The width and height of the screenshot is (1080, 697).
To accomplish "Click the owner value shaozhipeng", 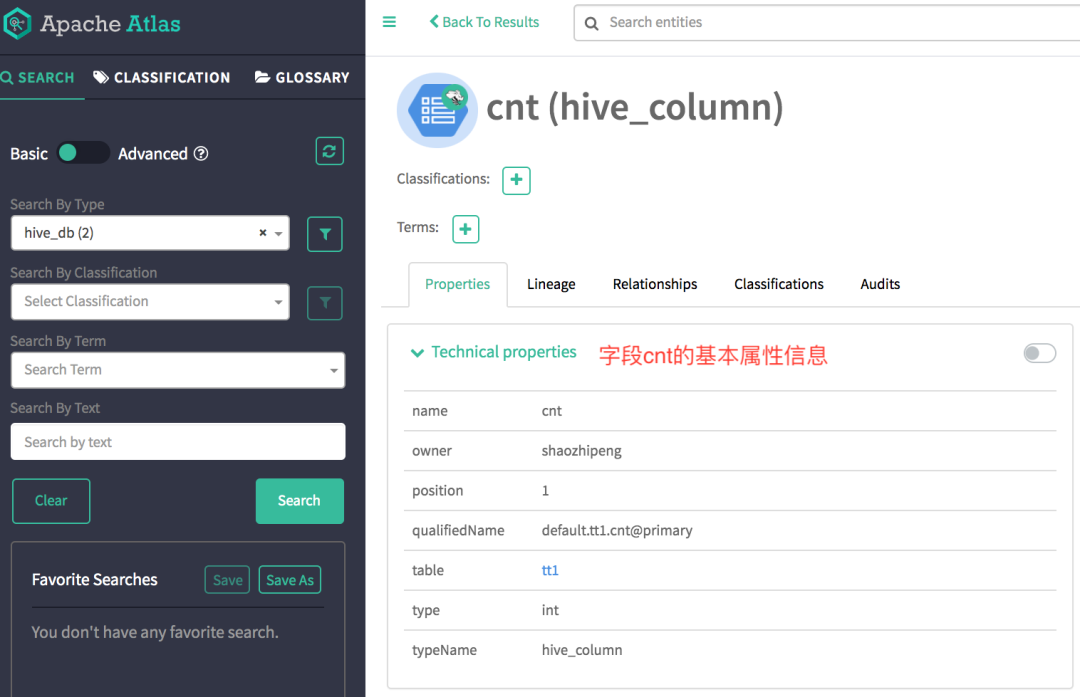I will 581,451.
